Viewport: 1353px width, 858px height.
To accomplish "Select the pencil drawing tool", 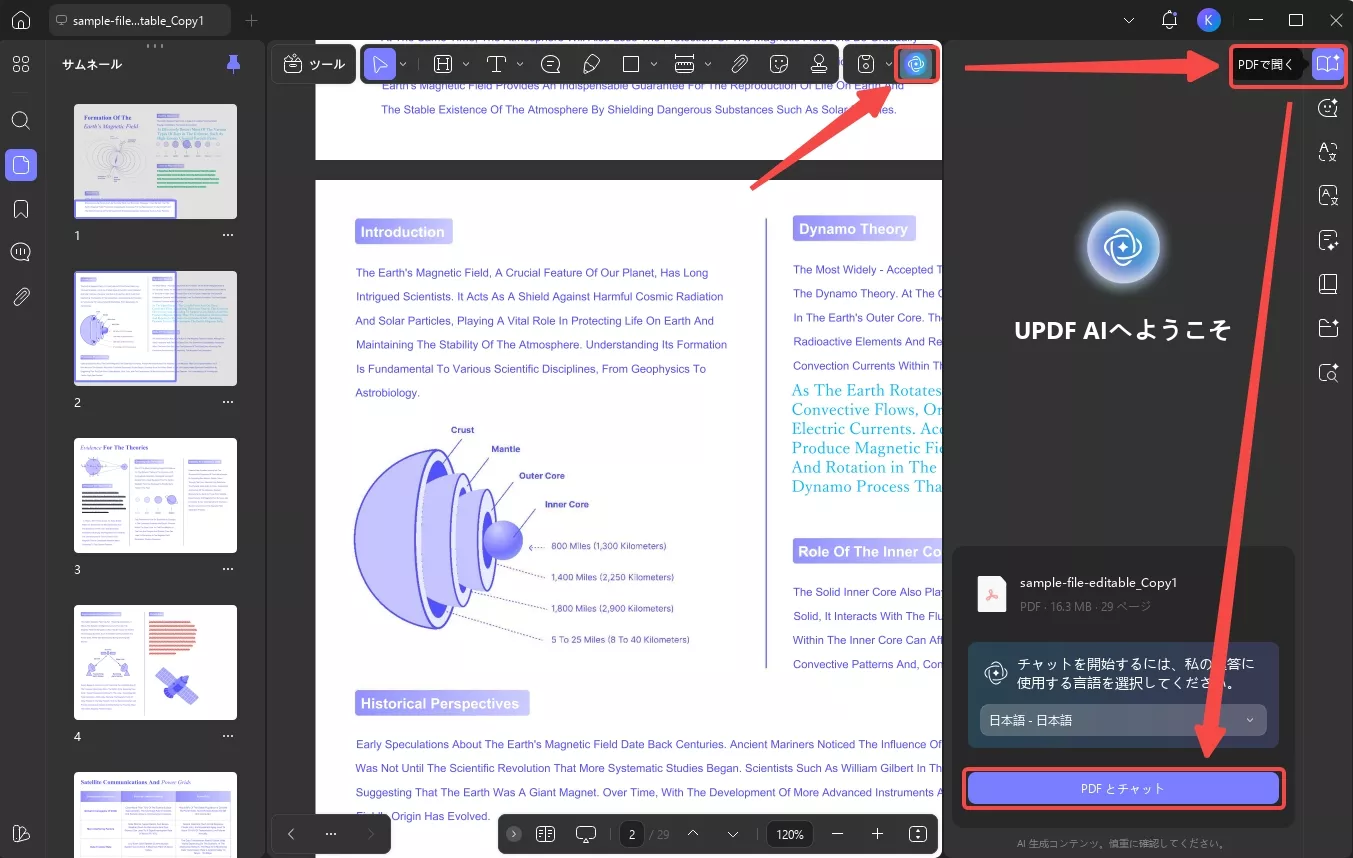I will click(x=591, y=64).
